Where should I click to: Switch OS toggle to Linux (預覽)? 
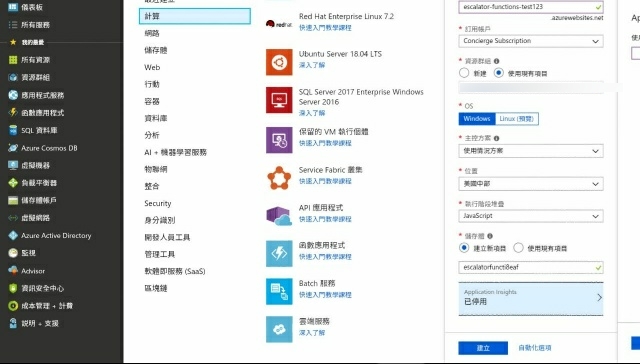tap(517, 119)
